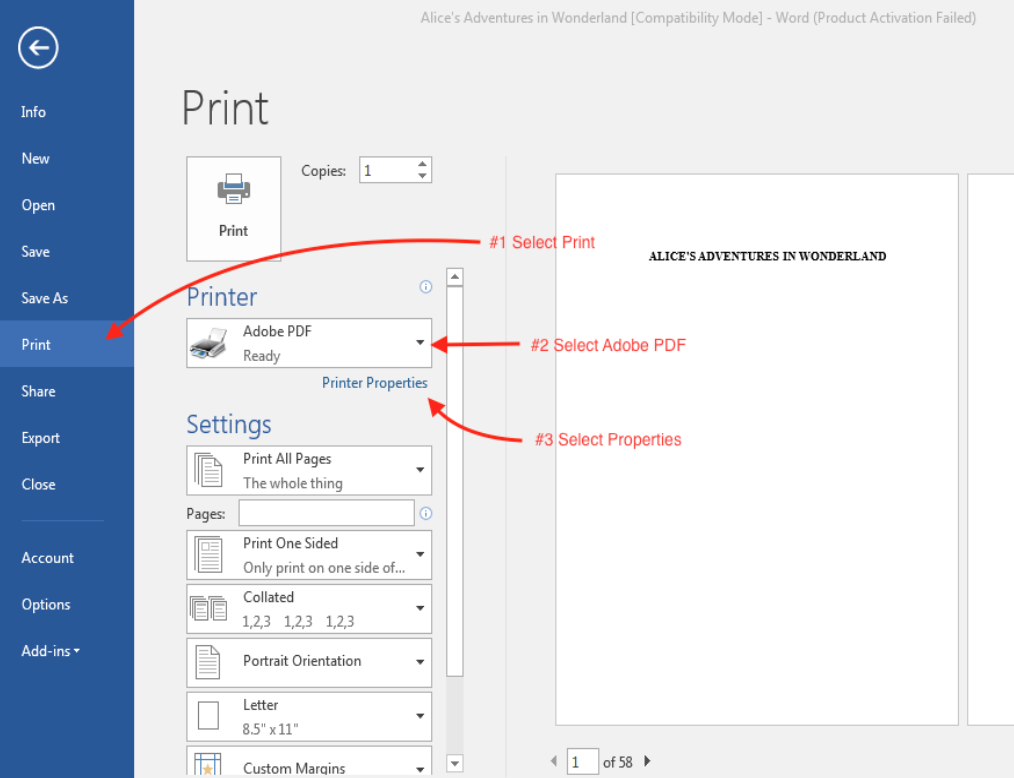Click the settings scrollbar down arrow

click(x=455, y=764)
